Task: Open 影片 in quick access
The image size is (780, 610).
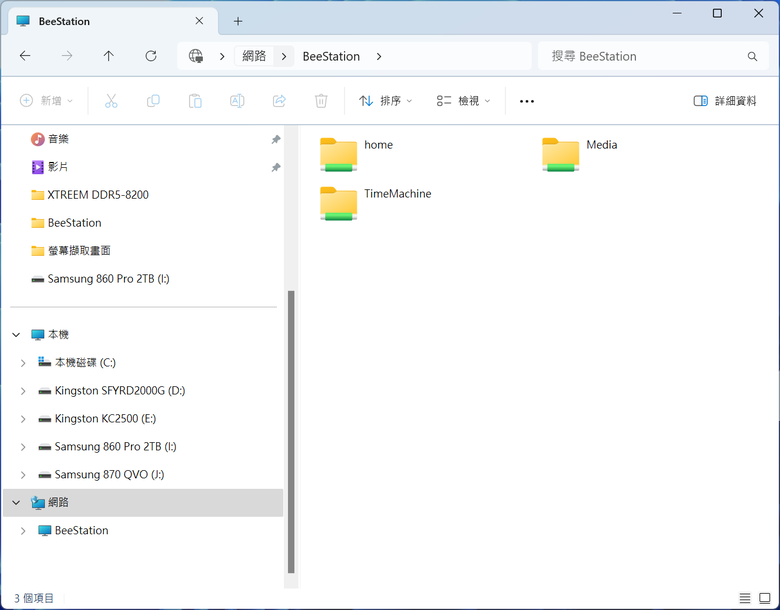Action: point(58,167)
